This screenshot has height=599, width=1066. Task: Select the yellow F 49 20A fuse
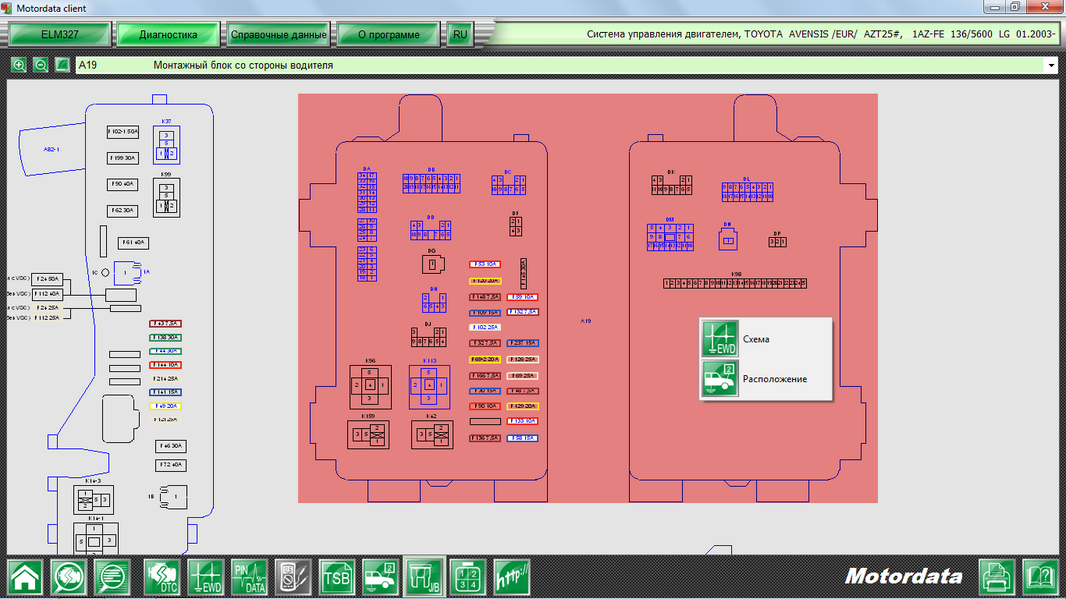[x=165, y=406]
